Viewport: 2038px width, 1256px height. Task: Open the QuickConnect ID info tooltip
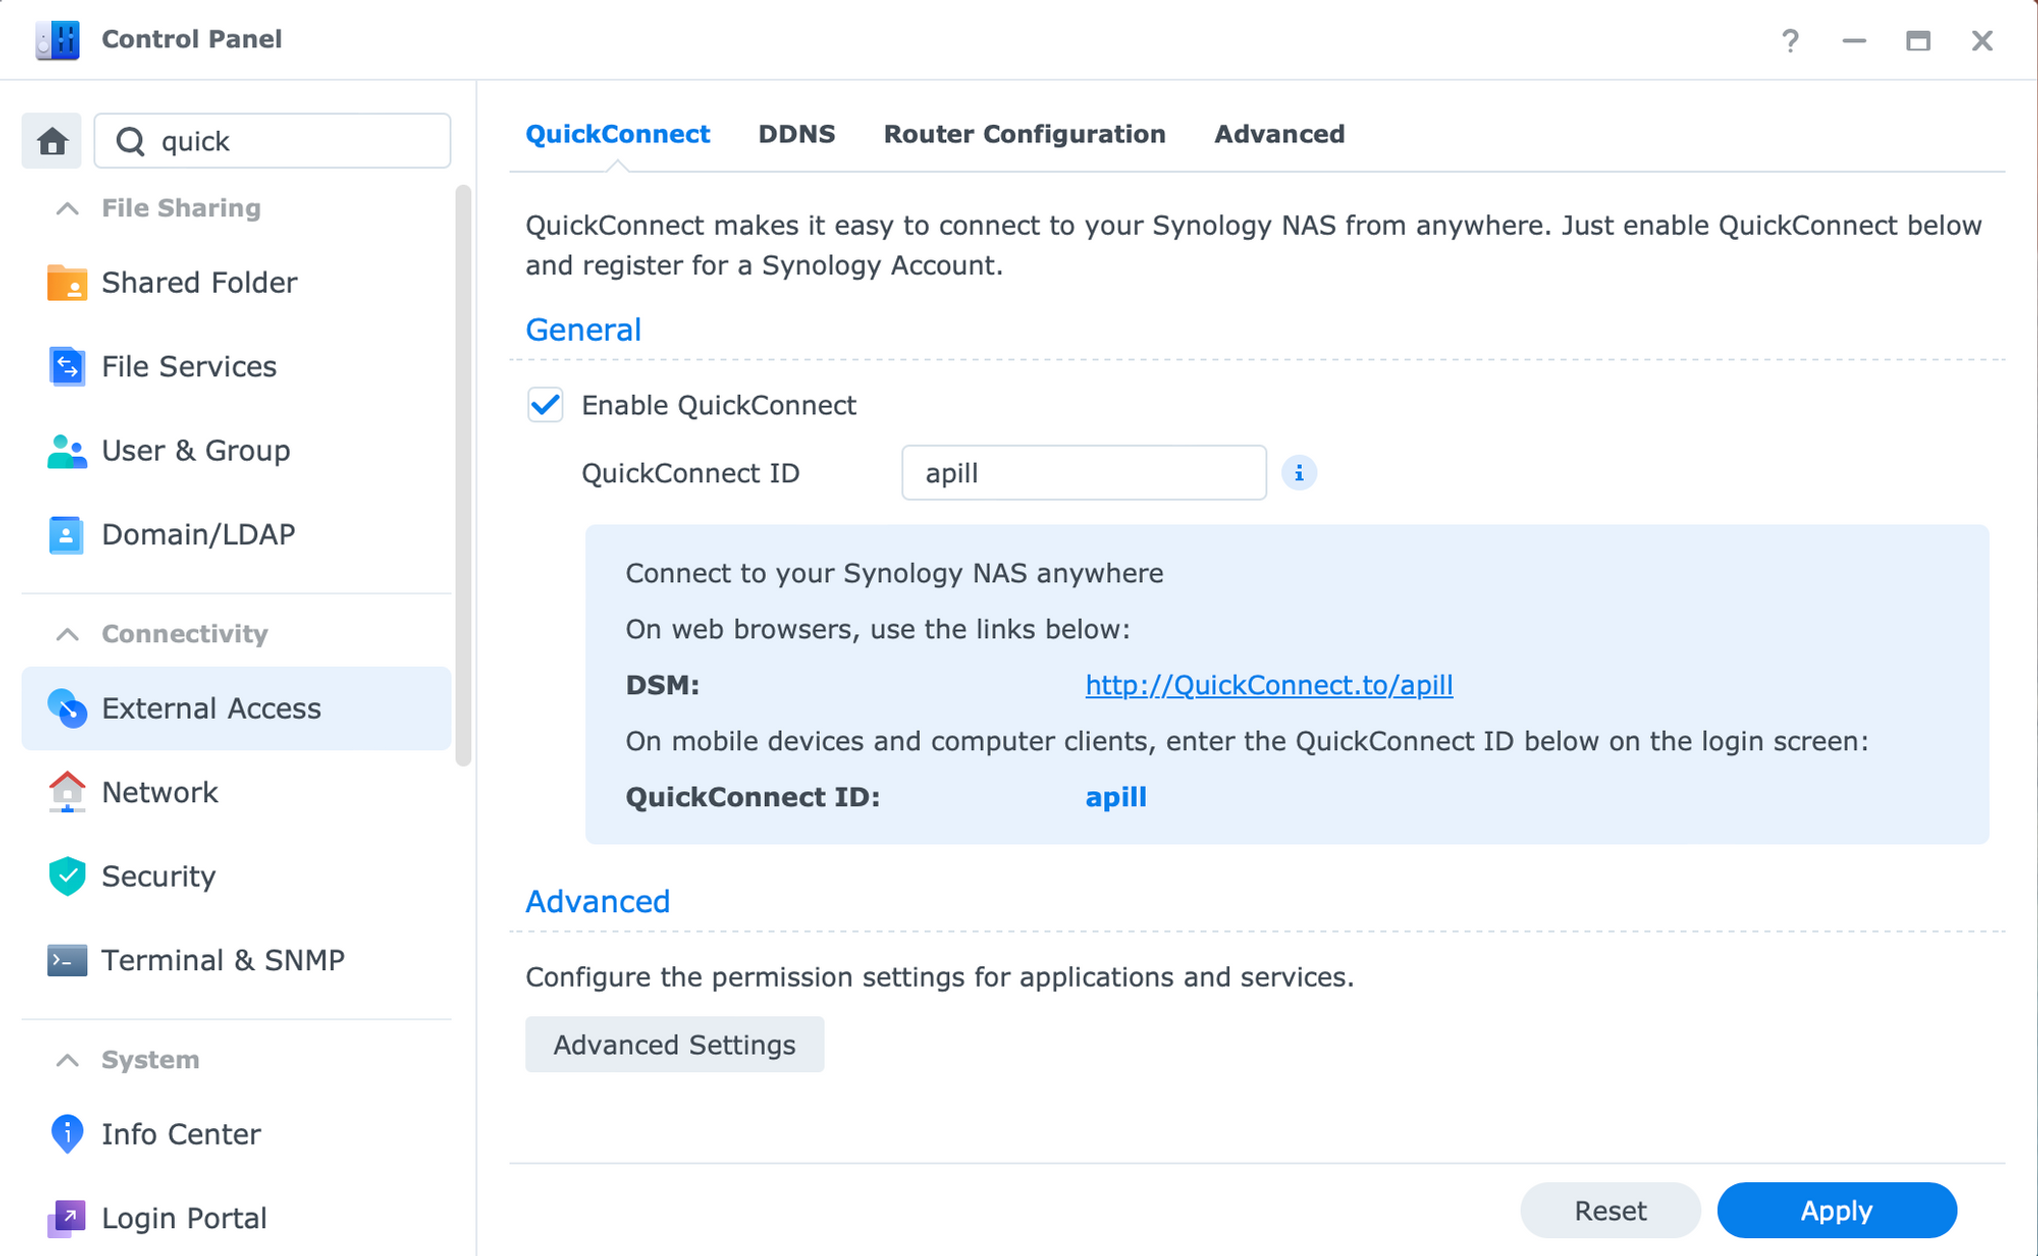[x=1299, y=472]
